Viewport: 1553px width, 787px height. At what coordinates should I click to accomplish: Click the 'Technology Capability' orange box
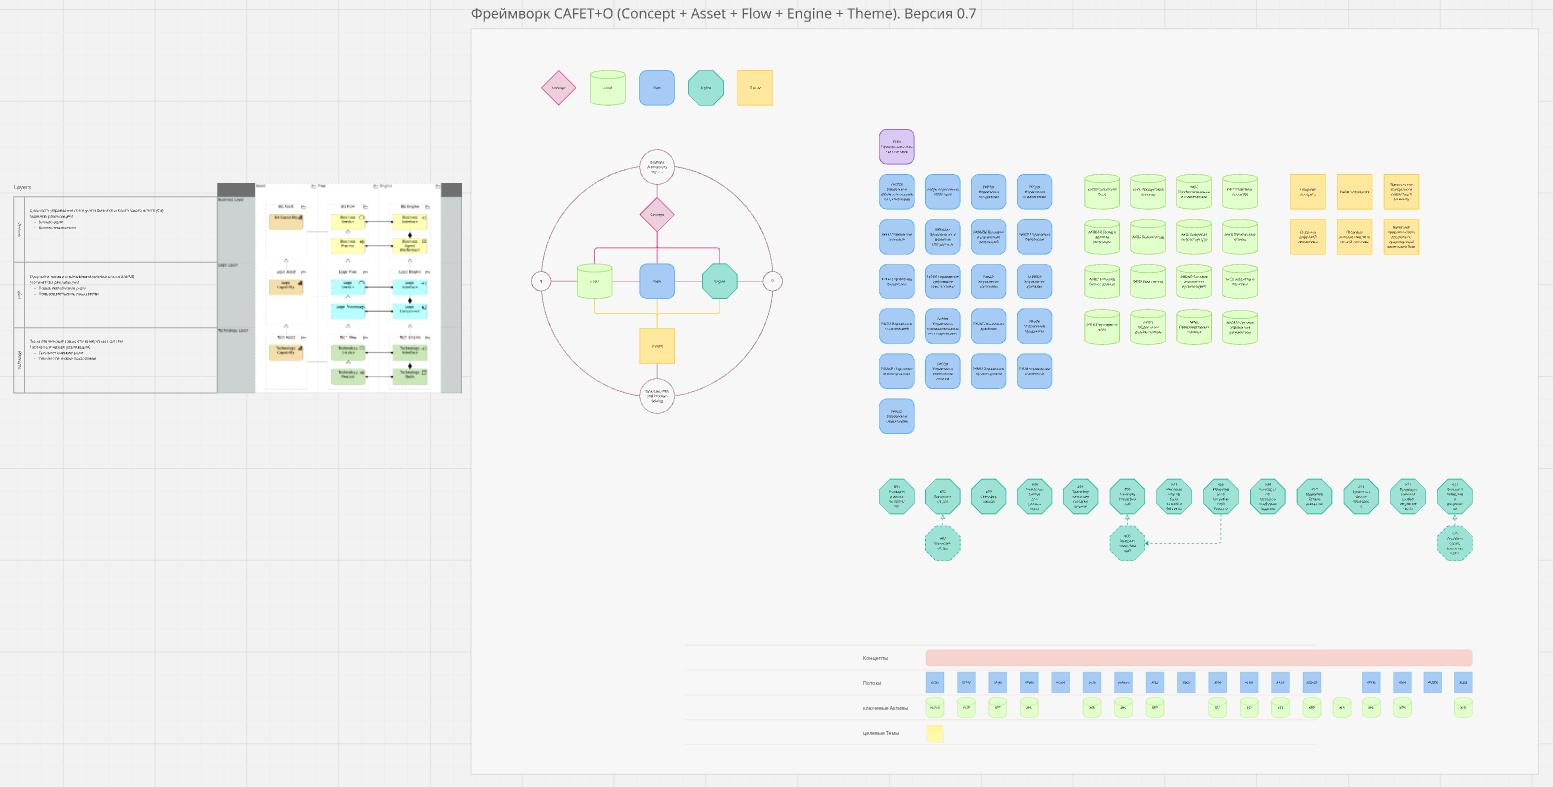286,351
